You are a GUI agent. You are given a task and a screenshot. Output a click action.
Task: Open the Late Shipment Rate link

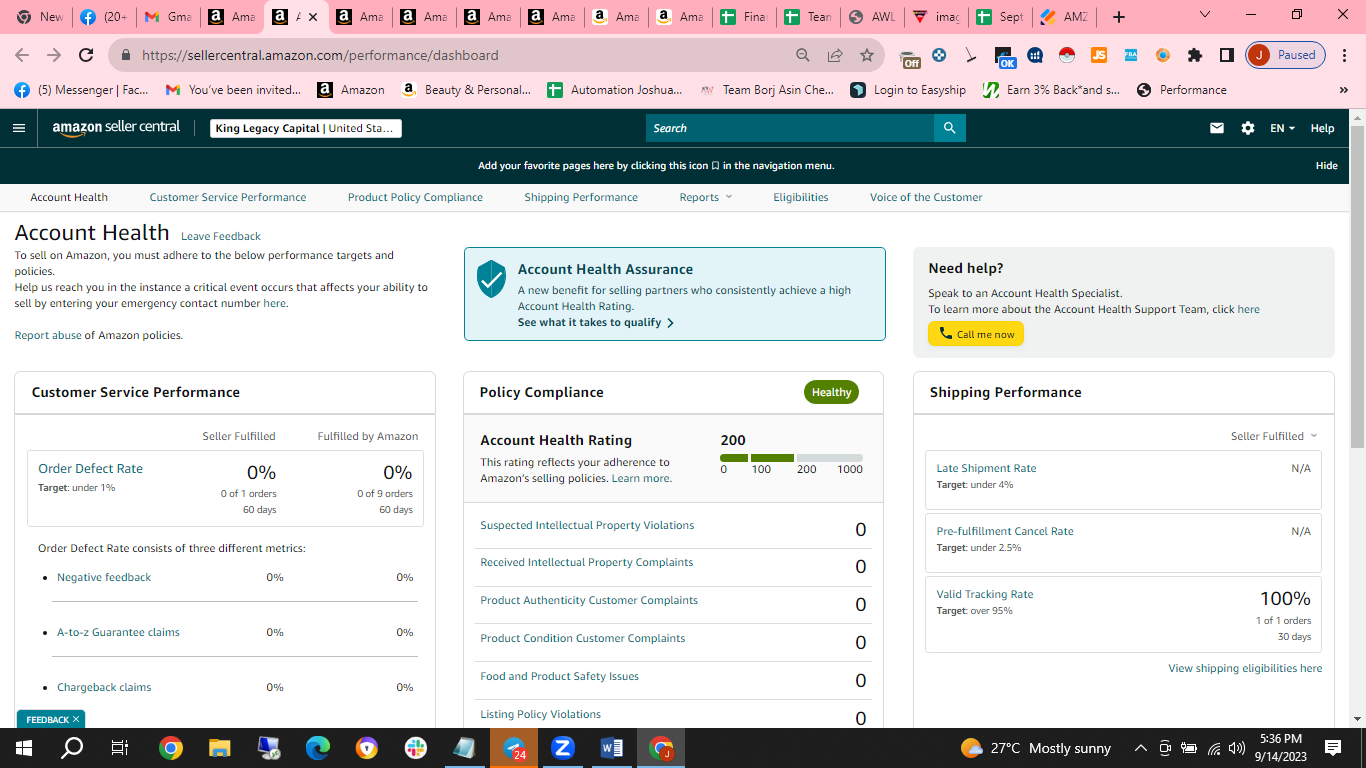986,468
